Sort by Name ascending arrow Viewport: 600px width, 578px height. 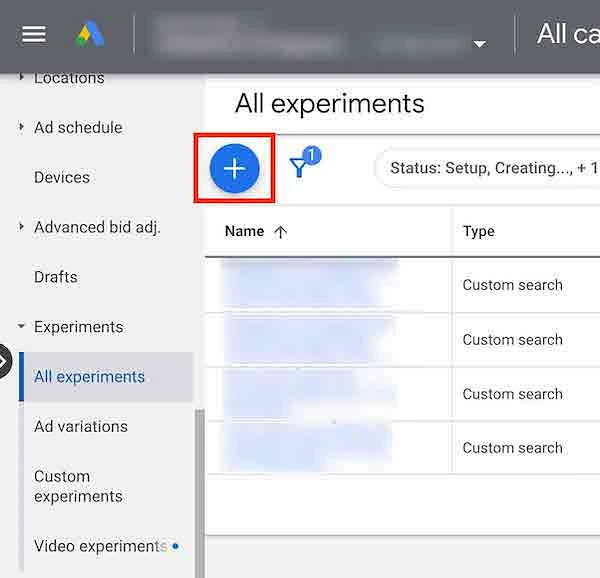[280, 232]
